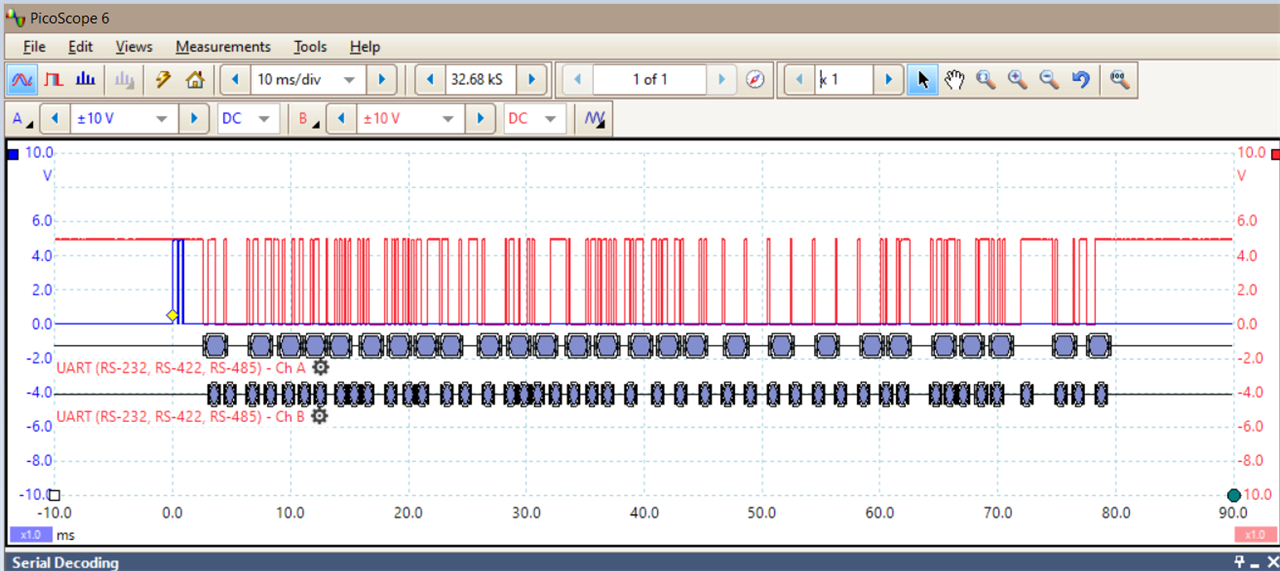This screenshot has width=1280, height=571.
Task: Click the Home display icon
Action: (x=195, y=79)
